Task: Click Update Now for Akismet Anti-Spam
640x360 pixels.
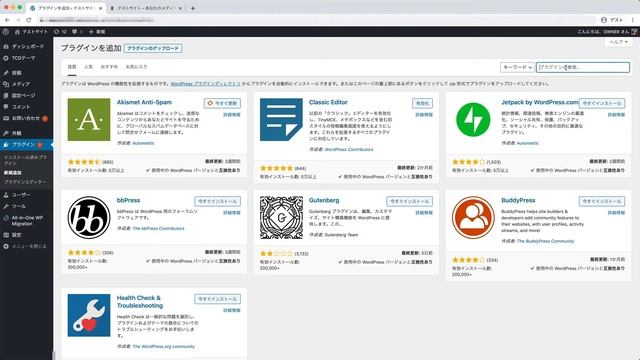Action: [x=222, y=103]
